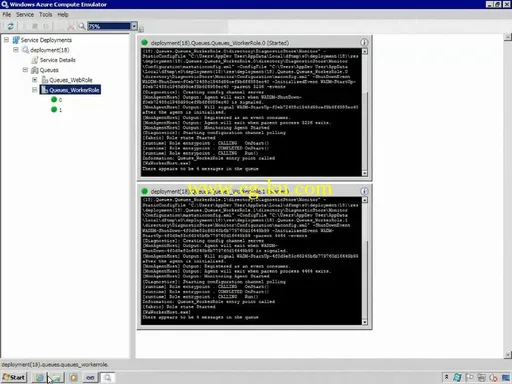Open the Help menu

click(63, 15)
